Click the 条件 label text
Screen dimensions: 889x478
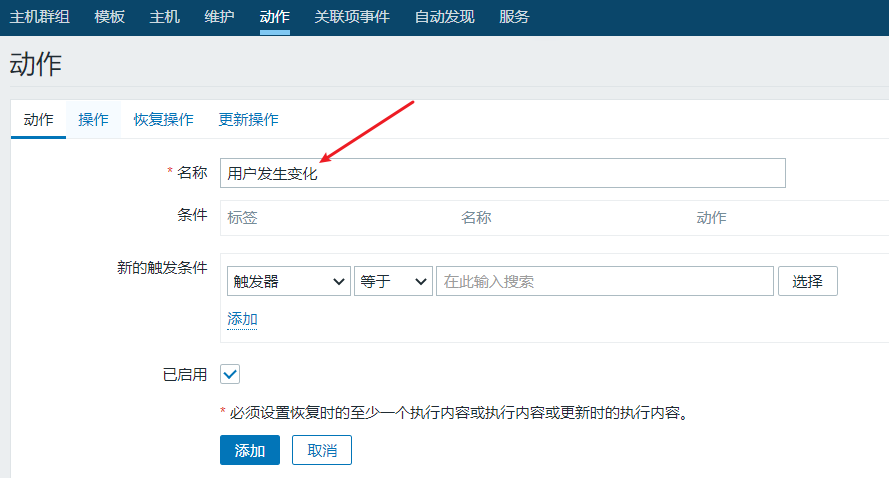192,215
